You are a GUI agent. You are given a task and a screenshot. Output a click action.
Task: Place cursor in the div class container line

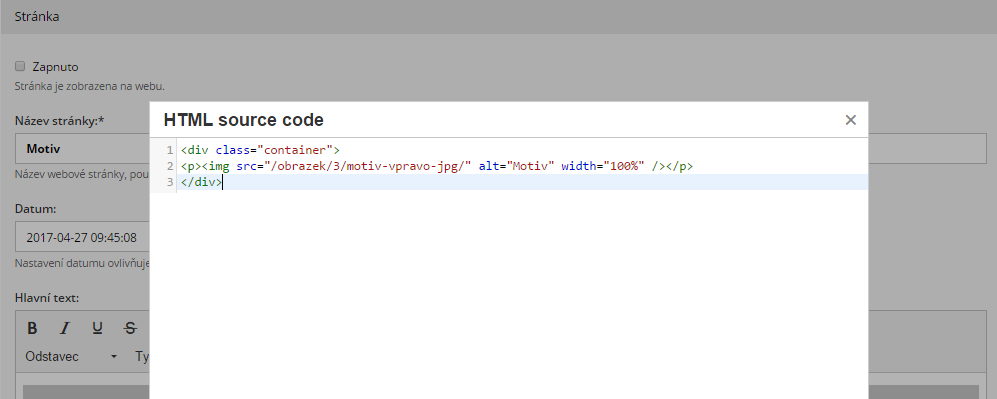260,151
